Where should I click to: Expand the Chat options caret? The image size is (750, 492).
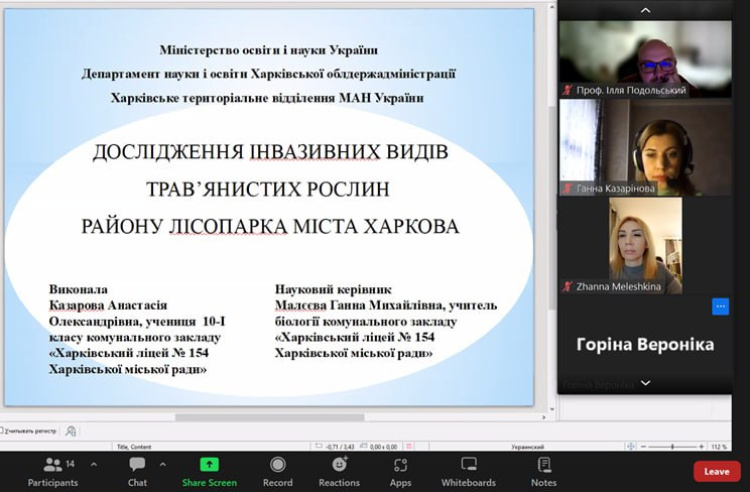click(163, 464)
